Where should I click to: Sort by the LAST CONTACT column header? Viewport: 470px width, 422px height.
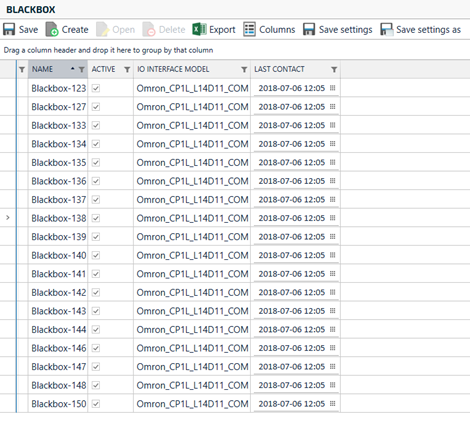[279, 69]
